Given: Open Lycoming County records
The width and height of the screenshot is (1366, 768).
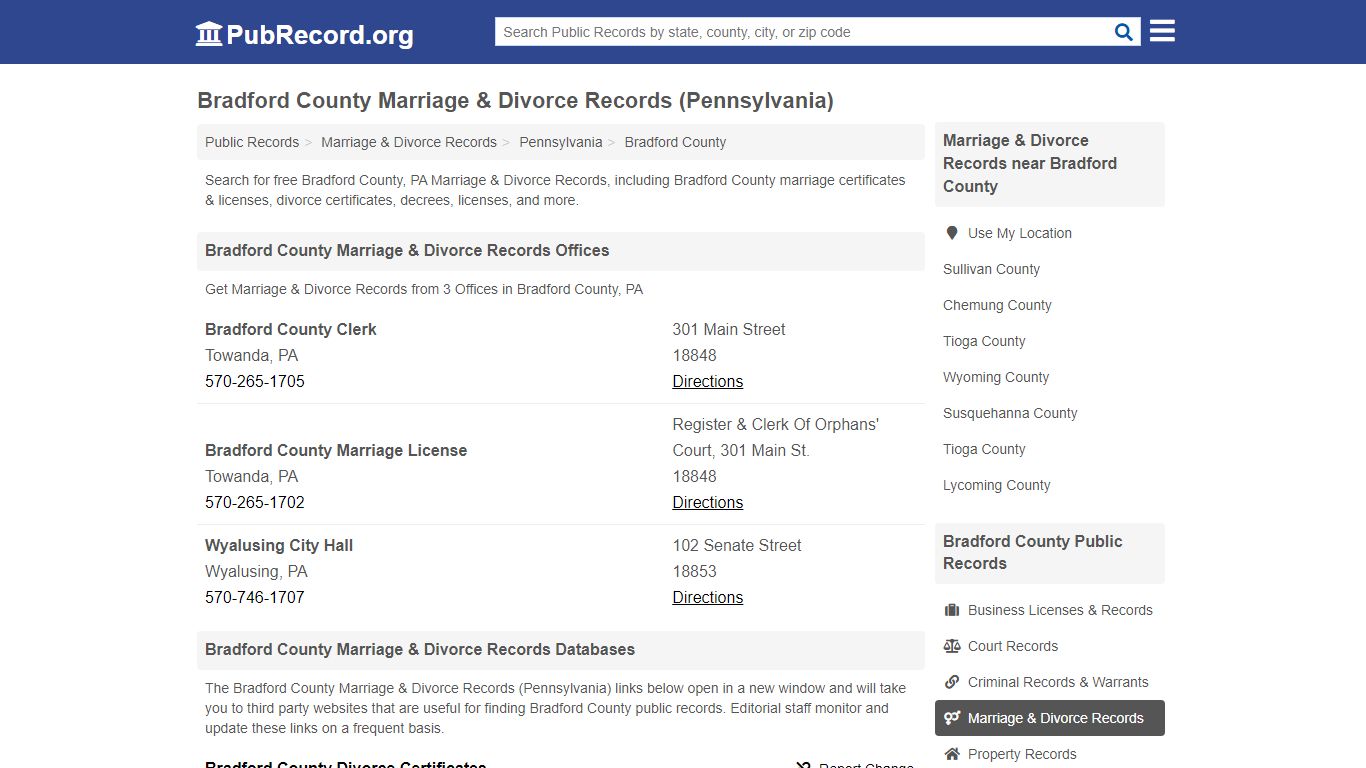Looking at the screenshot, I should coord(997,485).
